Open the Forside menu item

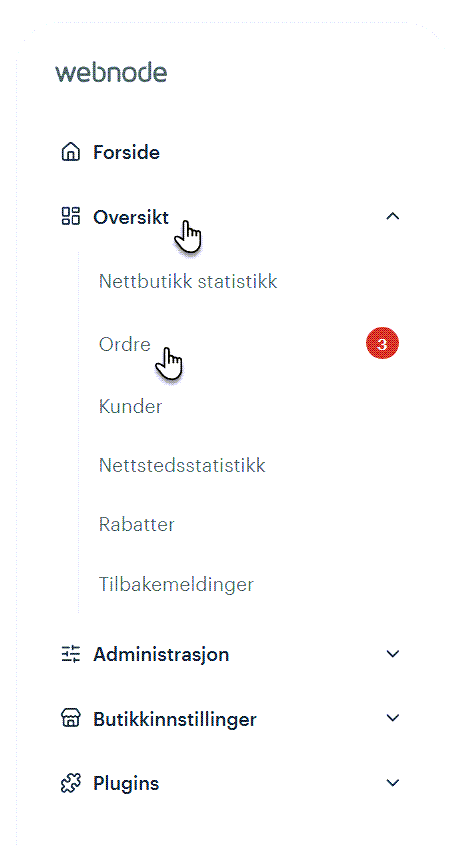click(126, 152)
